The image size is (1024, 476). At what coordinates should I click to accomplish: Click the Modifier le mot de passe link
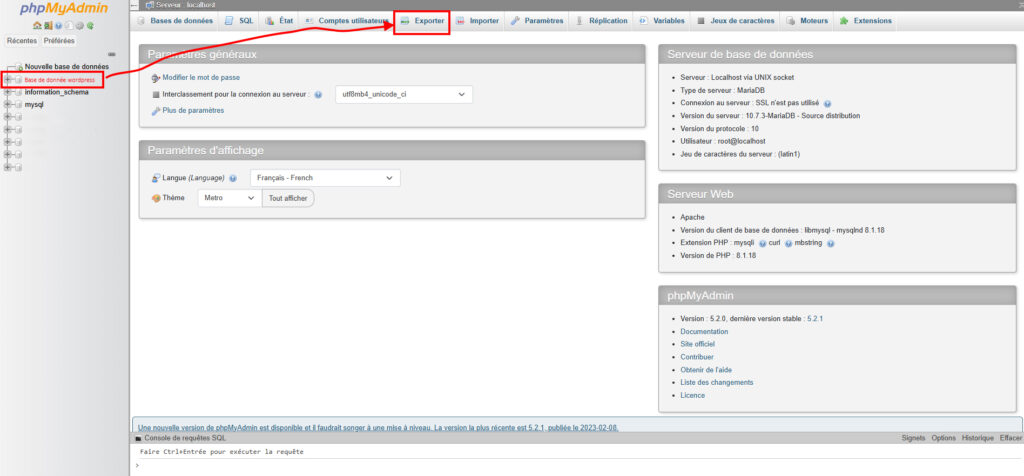click(x=200, y=77)
